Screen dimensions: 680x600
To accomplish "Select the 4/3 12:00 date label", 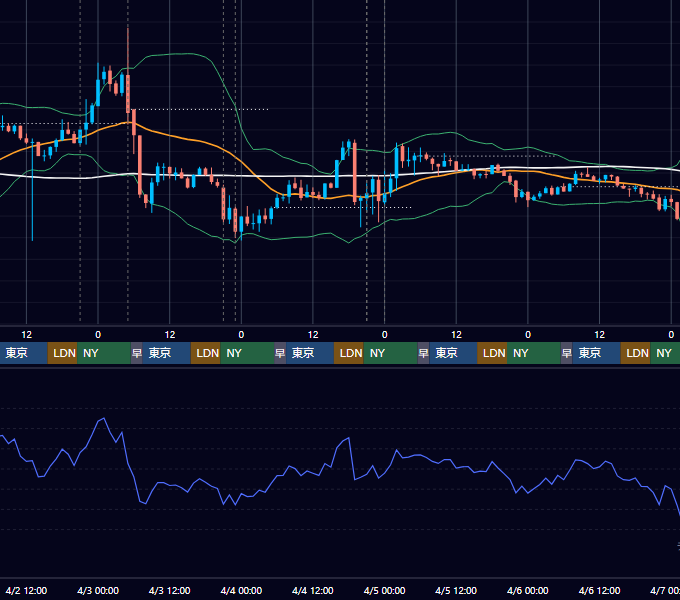I will [x=170, y=590].
